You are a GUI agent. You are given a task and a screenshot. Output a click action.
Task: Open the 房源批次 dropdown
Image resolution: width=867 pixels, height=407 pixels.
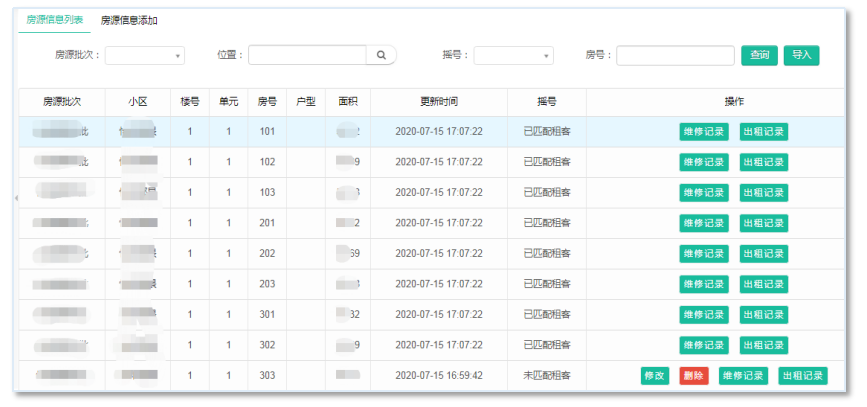coord(145,56)
